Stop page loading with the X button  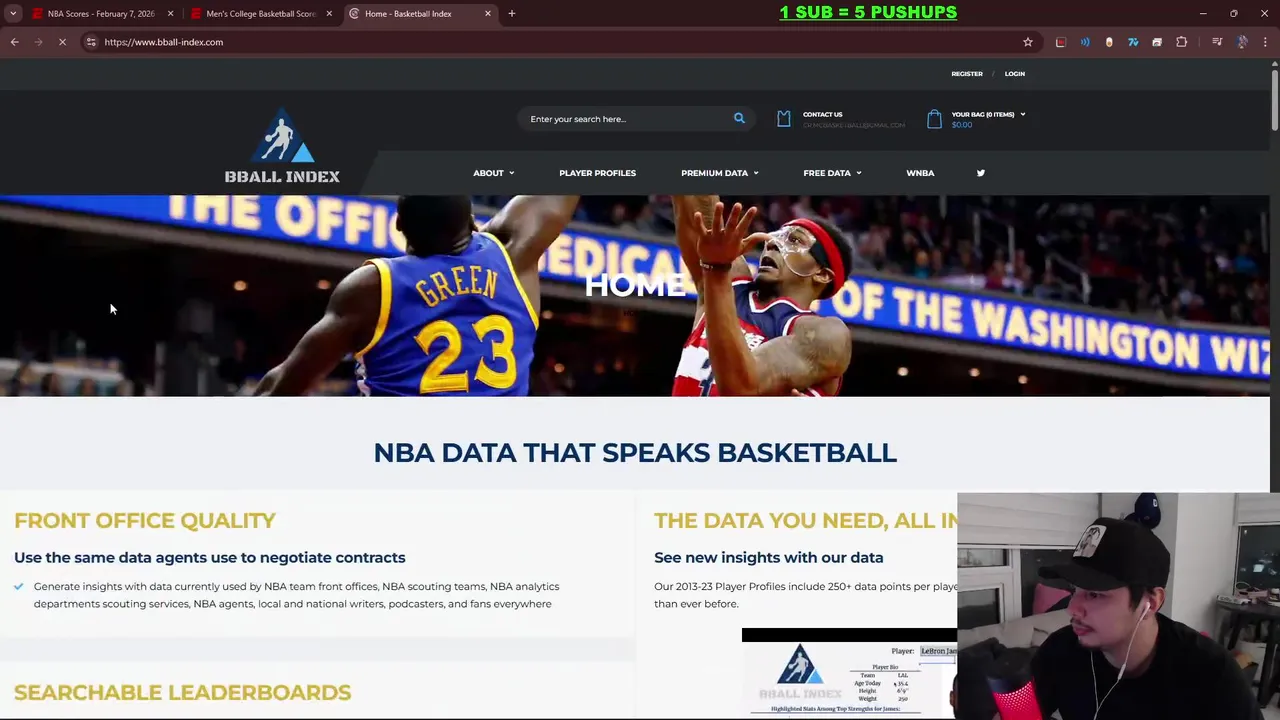[62, 42]
